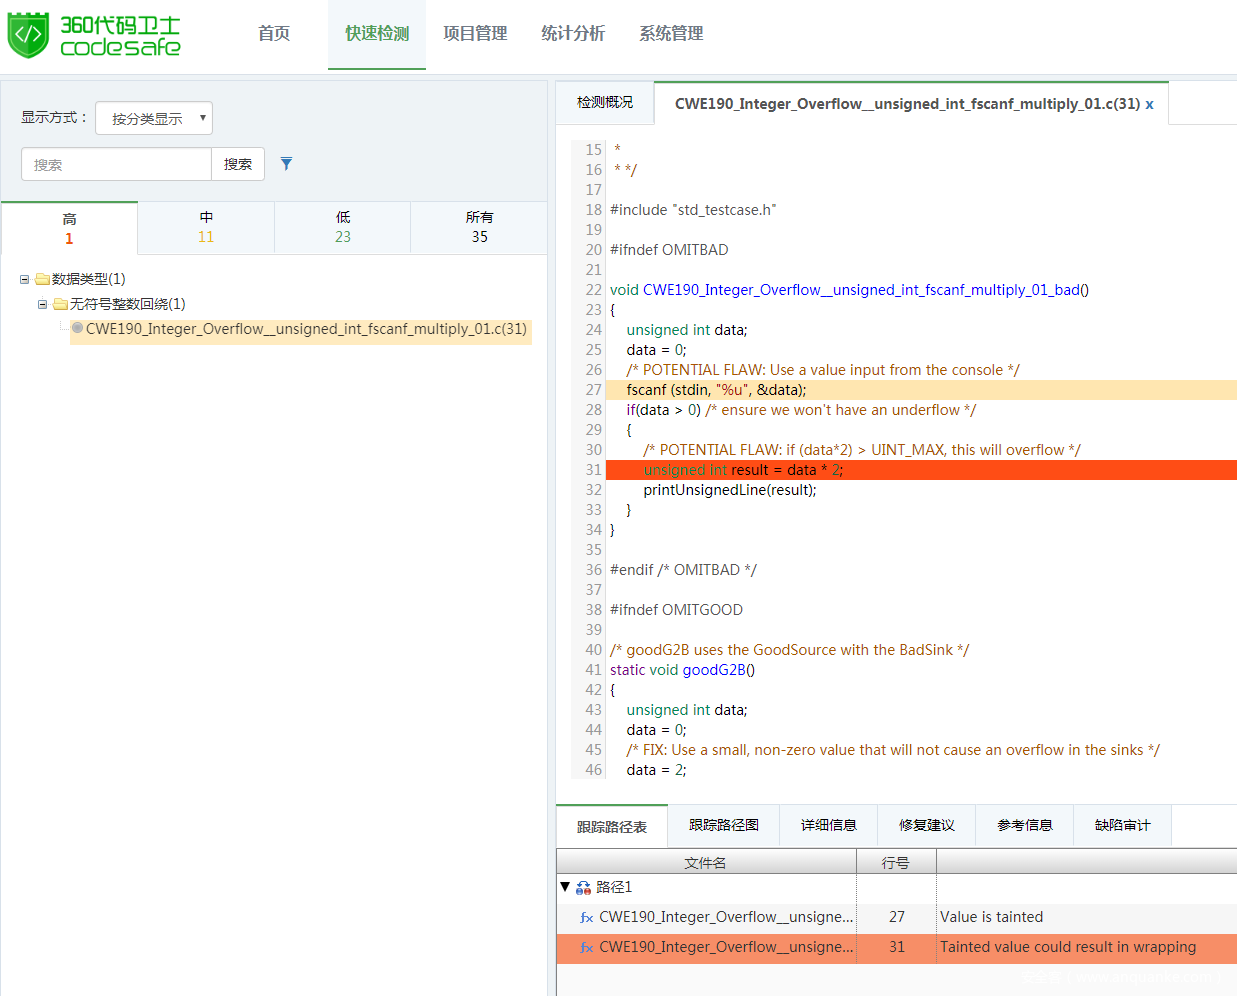The width and height of the screenshot is (1237, 996).
Task: Collapse the 数据类型(1) tree node
Action: pos(25,280)
